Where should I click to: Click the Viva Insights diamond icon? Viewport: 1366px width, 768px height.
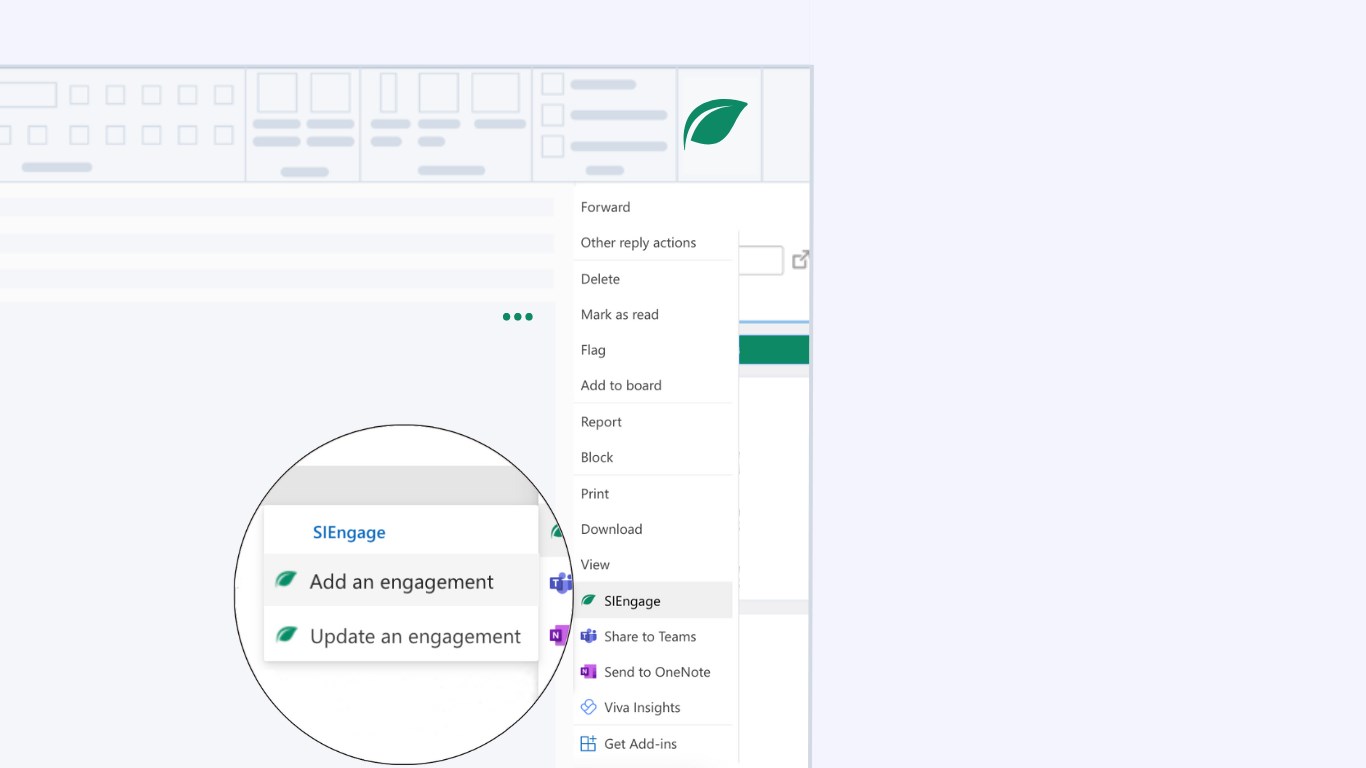(589, 708)
